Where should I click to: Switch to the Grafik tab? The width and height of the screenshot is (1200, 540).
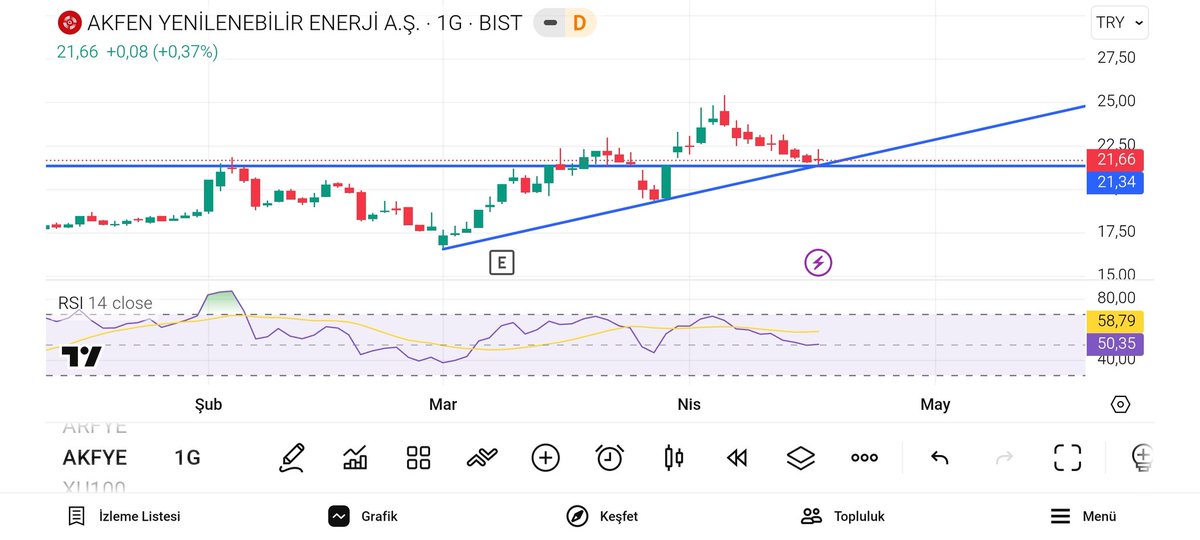tap(363, 516)
